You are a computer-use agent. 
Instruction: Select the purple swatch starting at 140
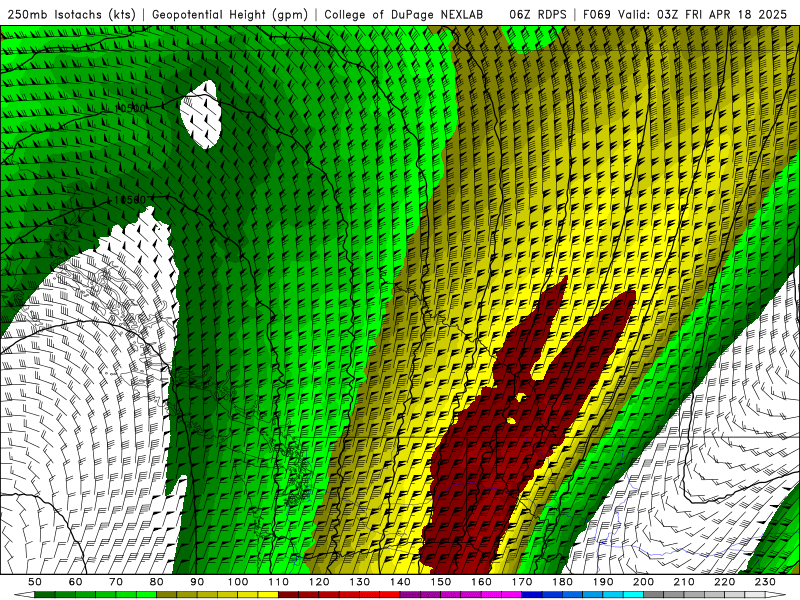tap(410, 594)
